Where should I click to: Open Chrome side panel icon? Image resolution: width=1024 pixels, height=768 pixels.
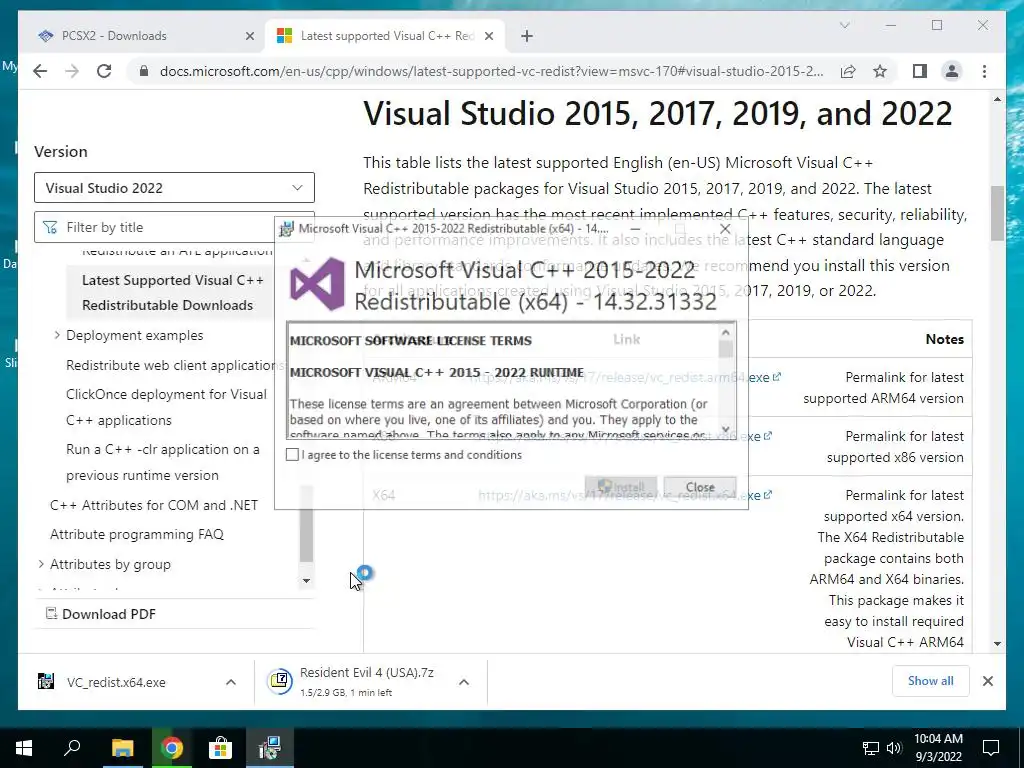920,71
